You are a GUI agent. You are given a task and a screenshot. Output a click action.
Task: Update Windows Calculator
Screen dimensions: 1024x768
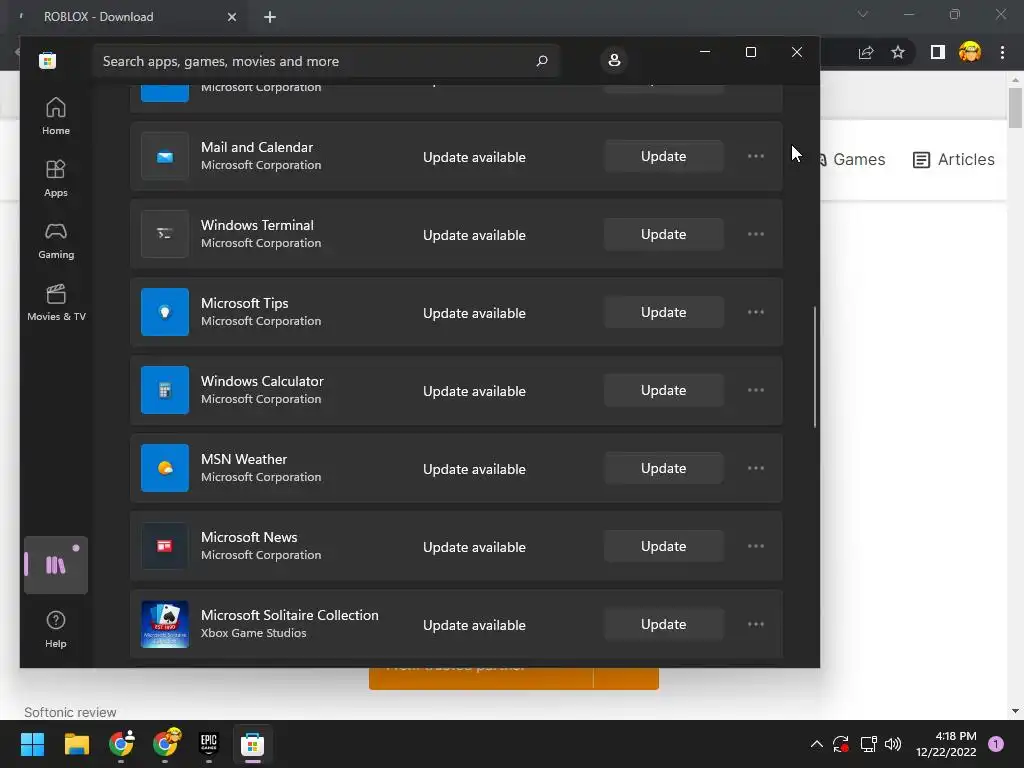coord(664,390)
